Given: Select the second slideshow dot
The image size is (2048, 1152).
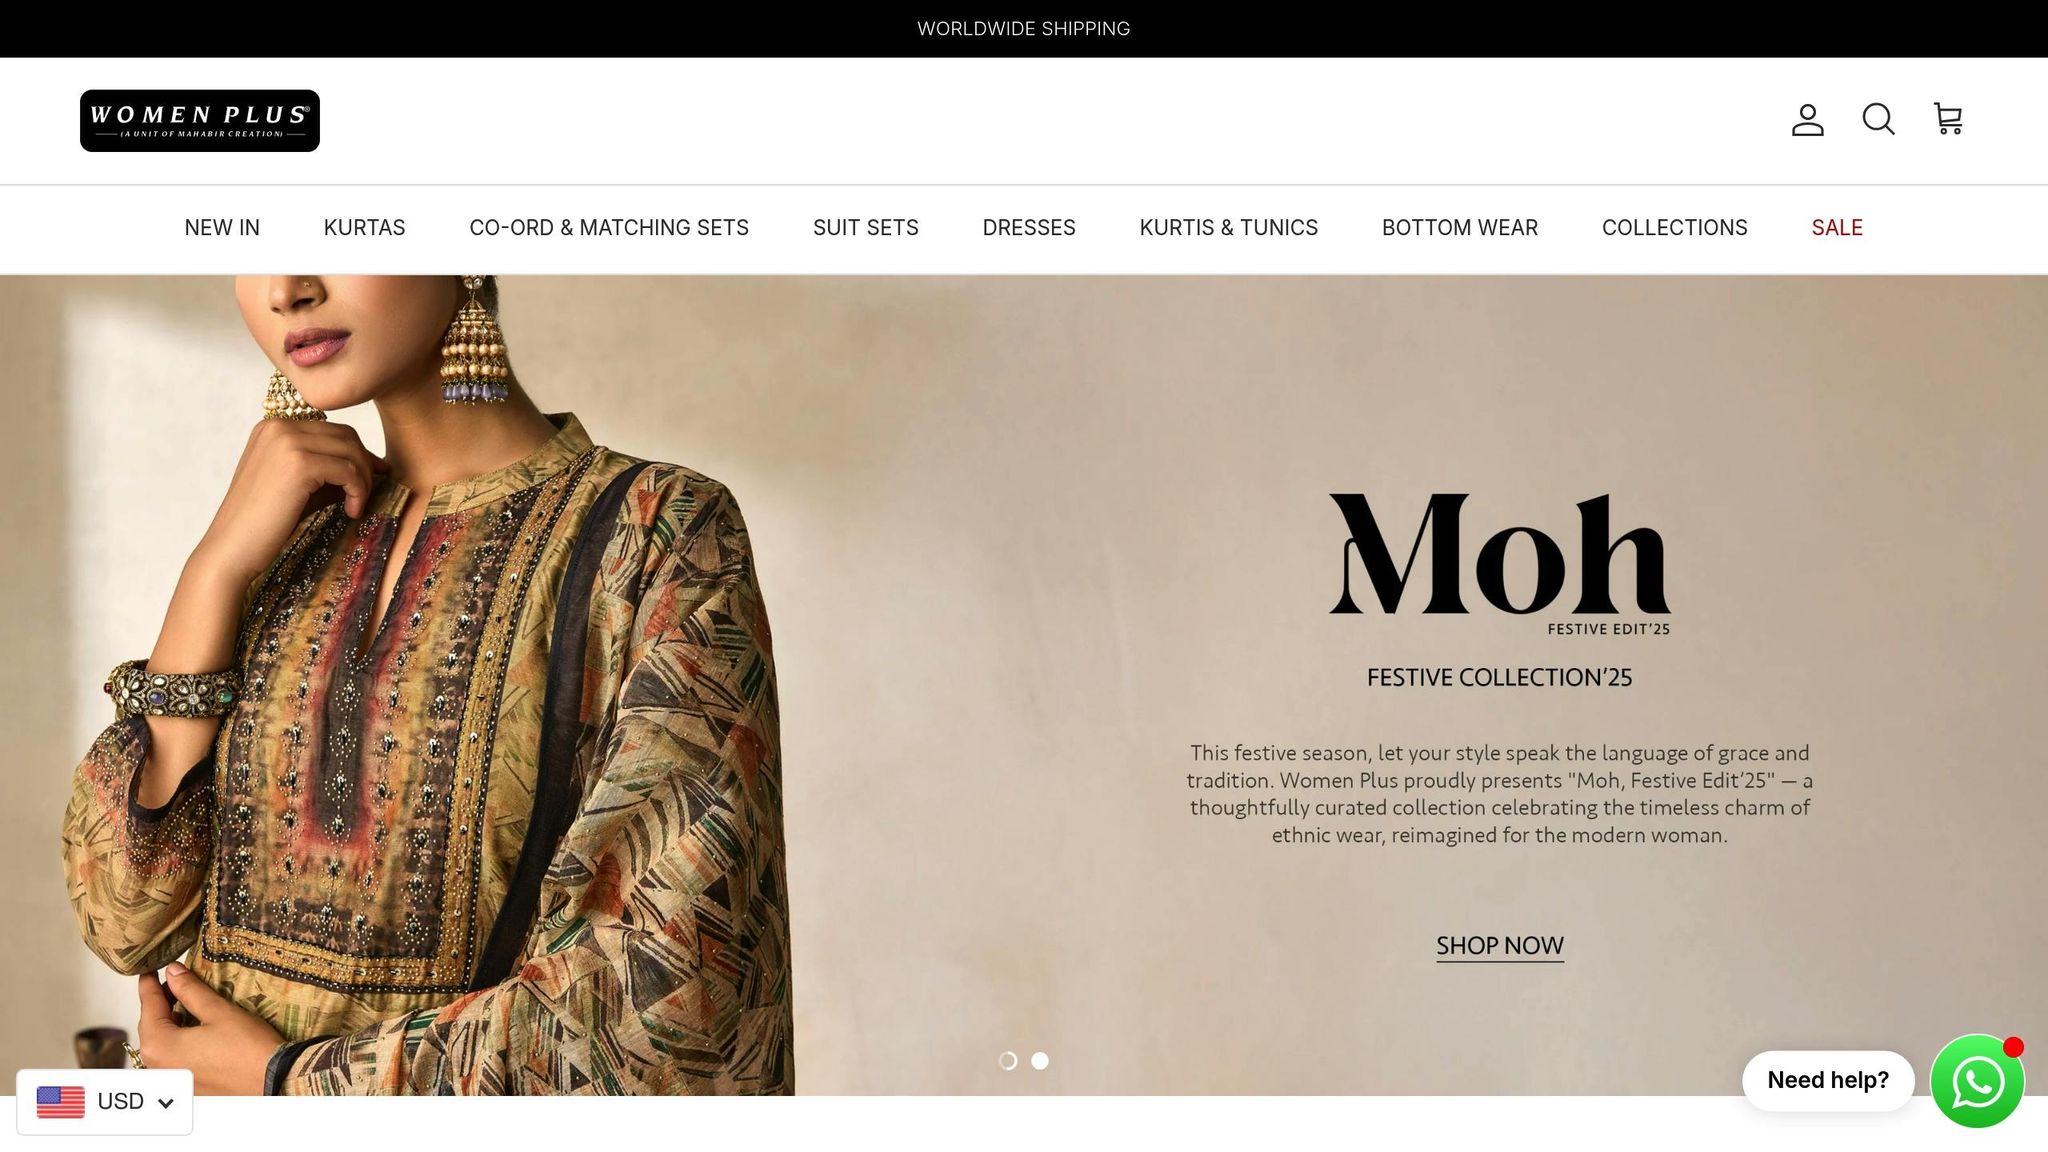Looking at the screenshot, I should coord(1040,1061).
